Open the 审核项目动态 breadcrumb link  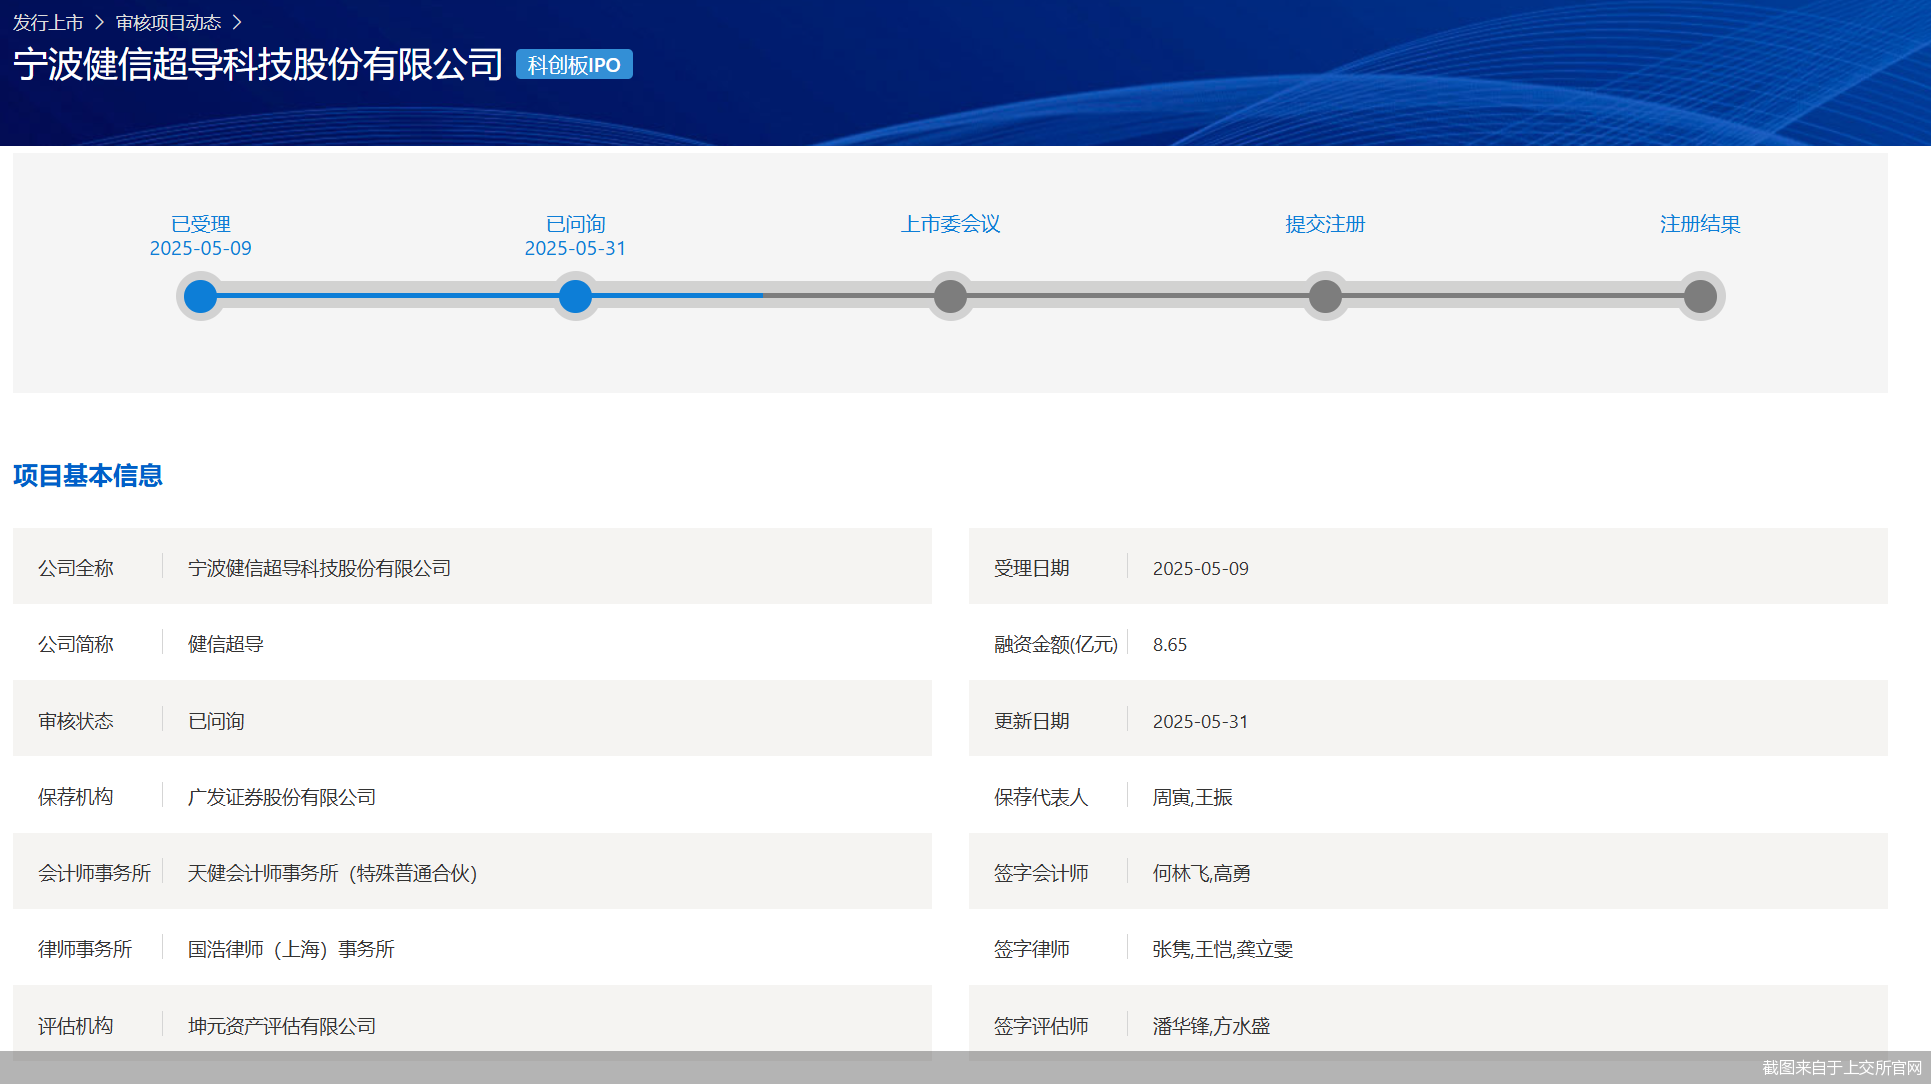pos(168,22)
